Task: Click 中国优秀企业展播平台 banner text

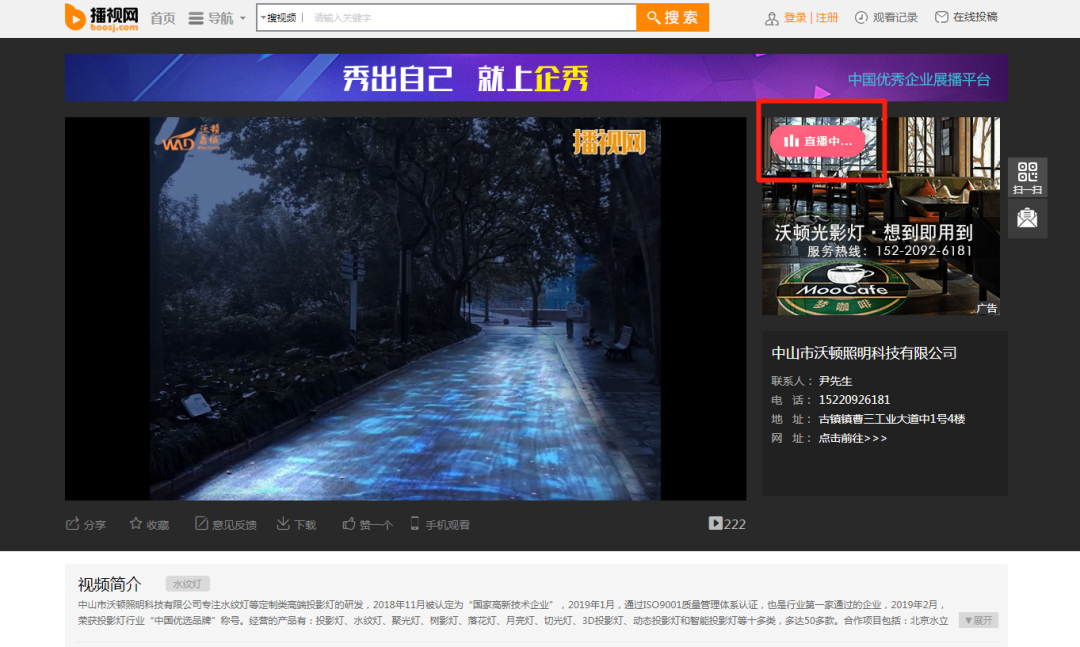Action: pos(919,80)
